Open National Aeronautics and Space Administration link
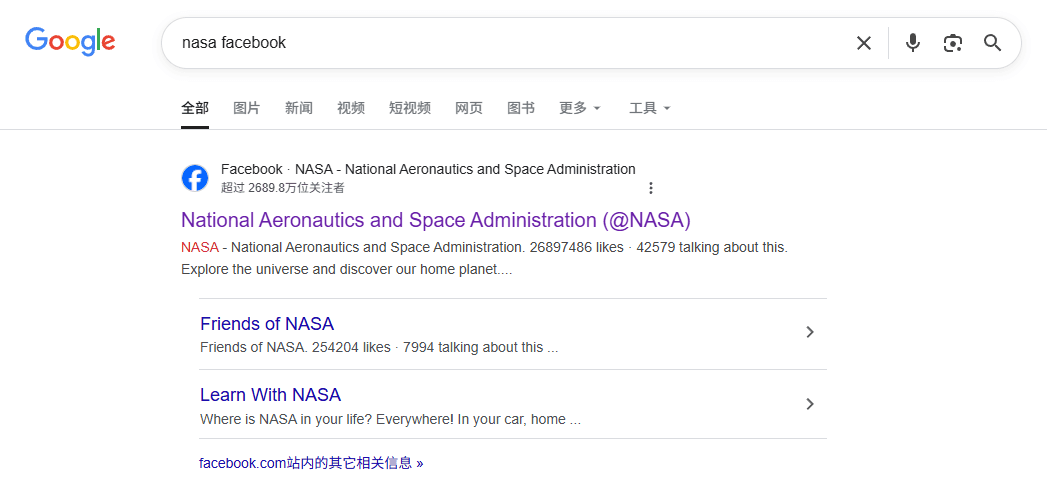 435,220
